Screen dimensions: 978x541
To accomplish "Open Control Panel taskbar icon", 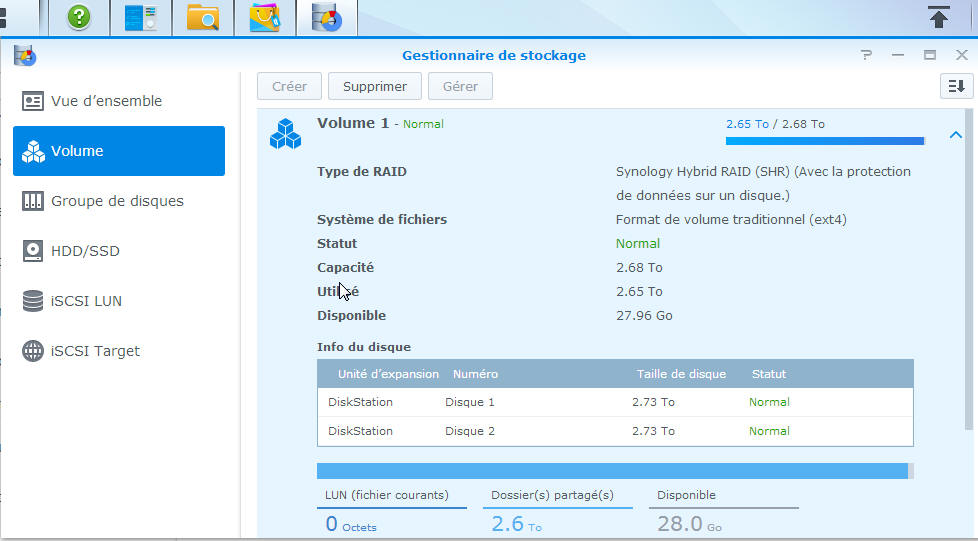I will click(140, 17).
